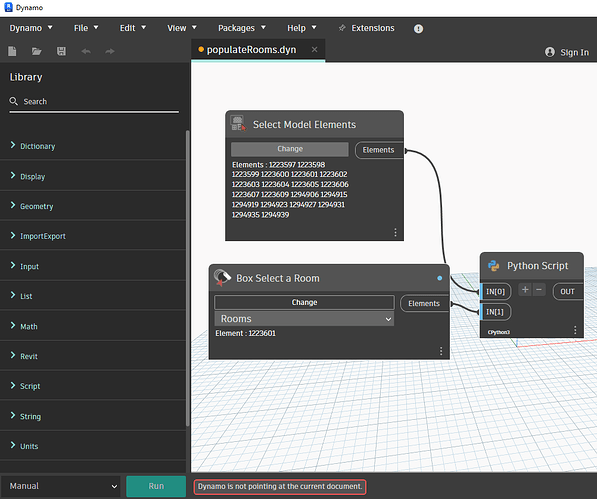Click the Run button
Image resolution: width=597 pixels, height=499 pixels.
pos(156,486)
